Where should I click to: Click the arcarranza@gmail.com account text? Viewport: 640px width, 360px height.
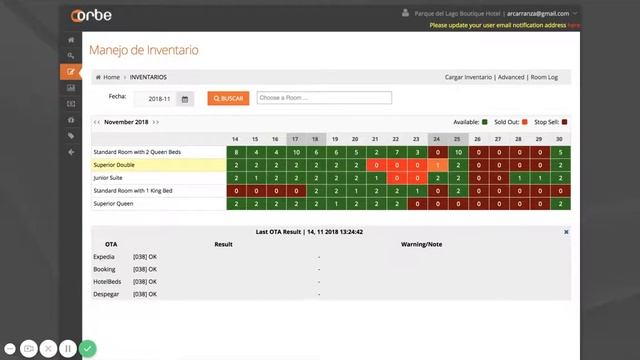(538, 13)
